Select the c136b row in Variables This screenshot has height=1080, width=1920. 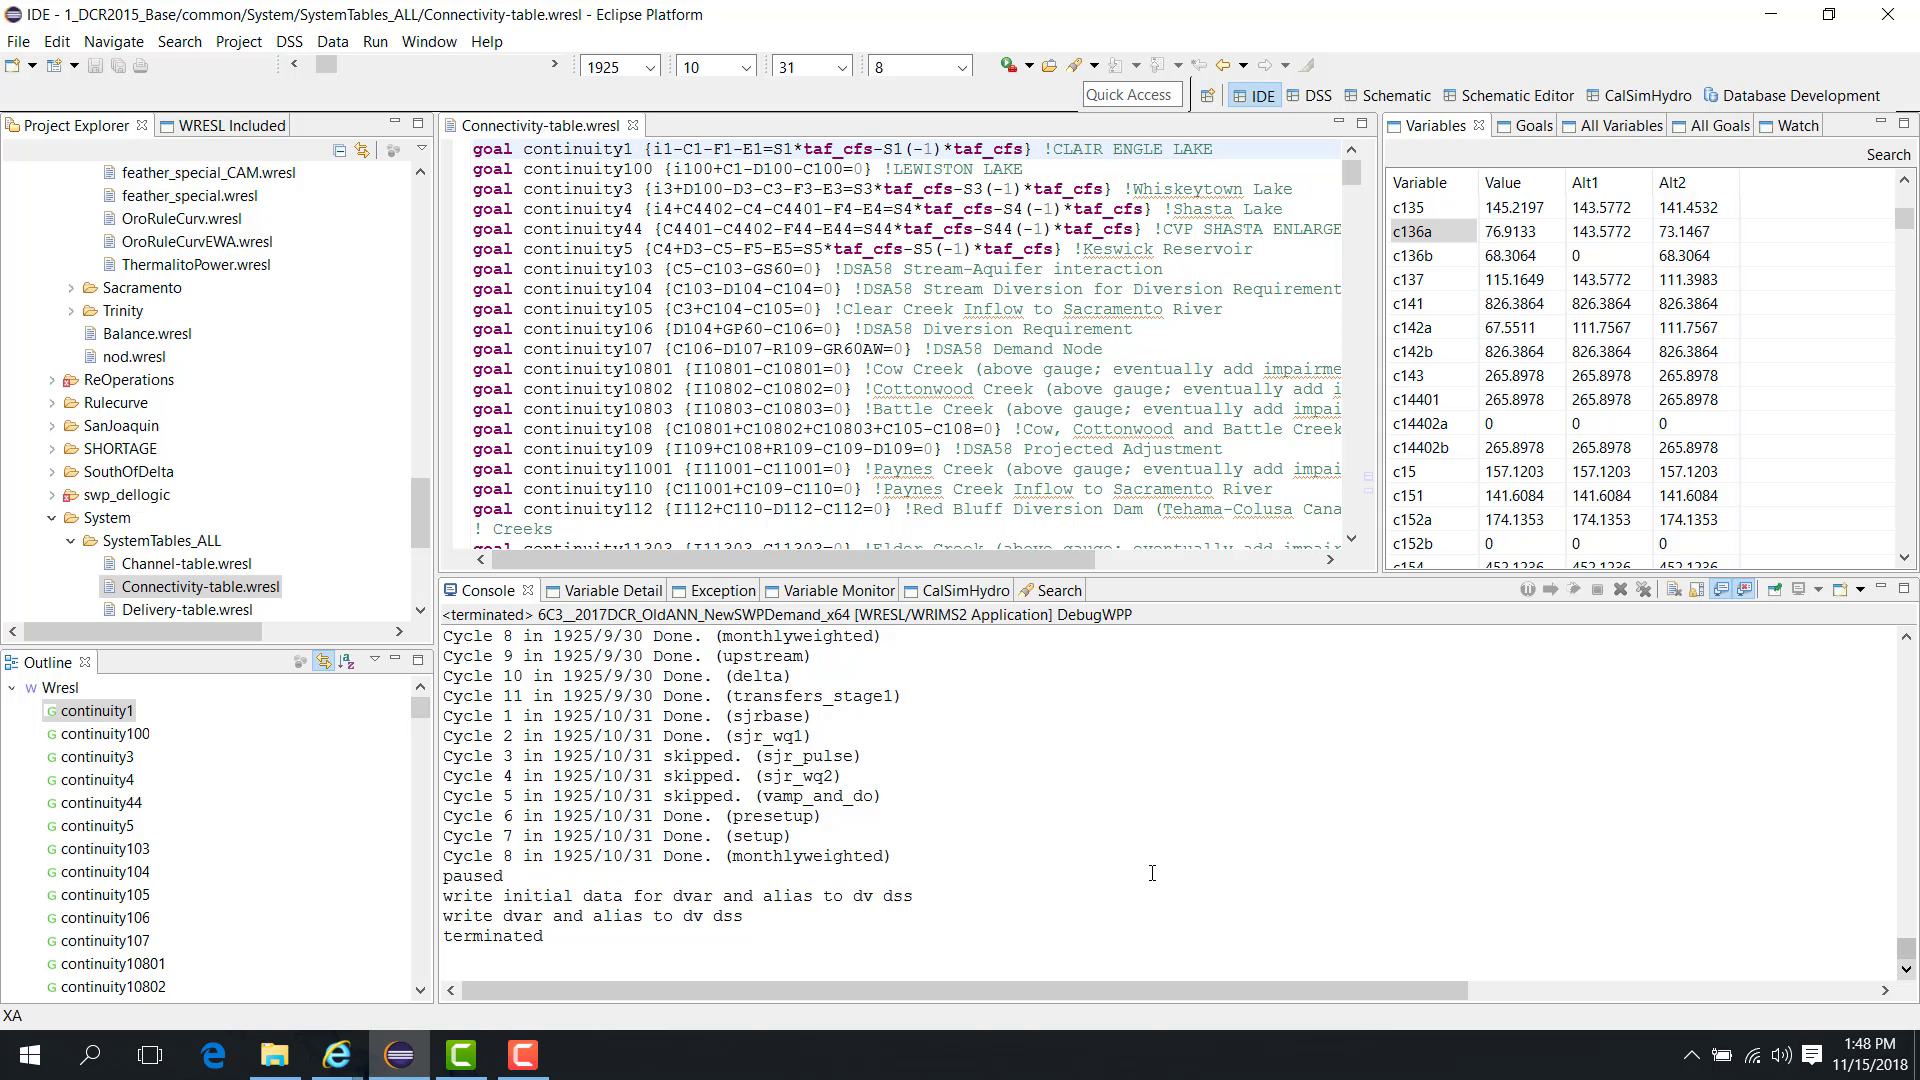tap(1563, 256)
